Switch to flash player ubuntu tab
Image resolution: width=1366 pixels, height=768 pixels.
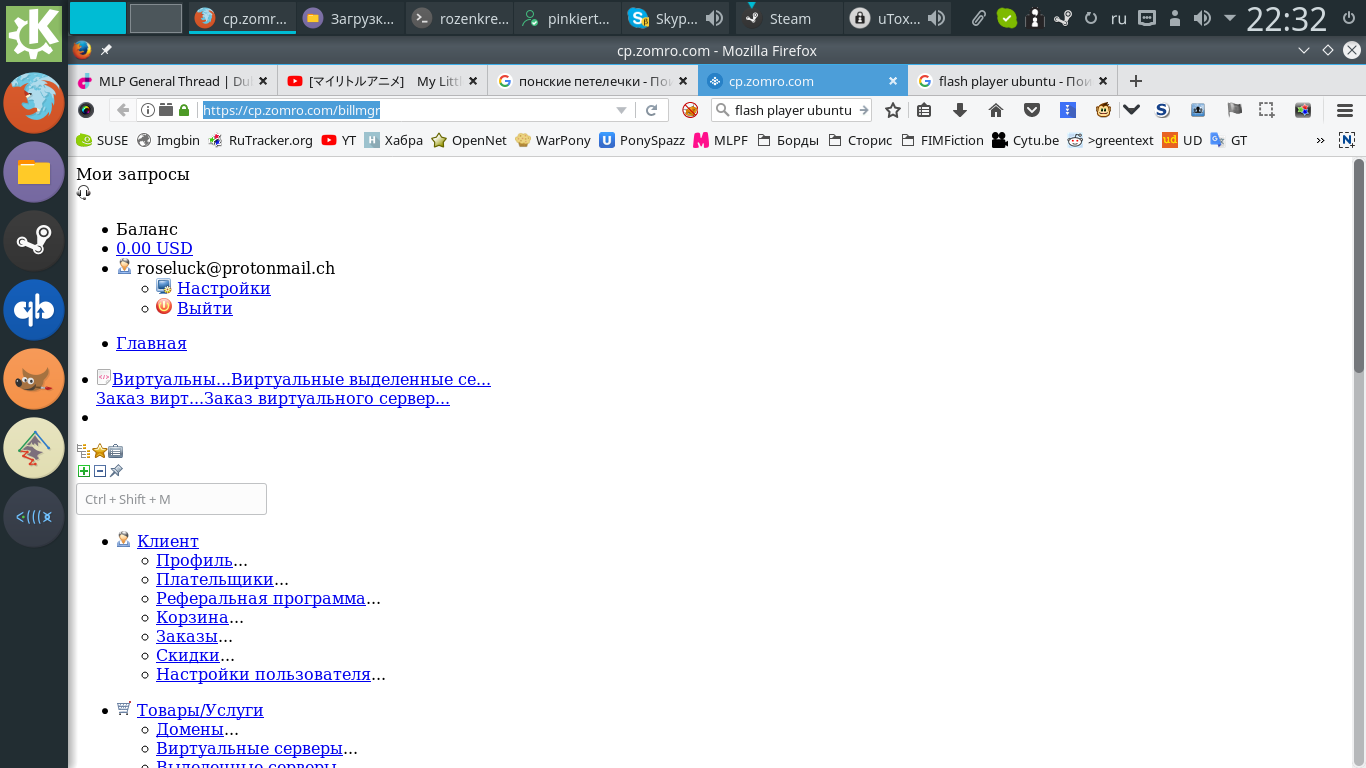pyautogui.click(x=1014, y=81)
